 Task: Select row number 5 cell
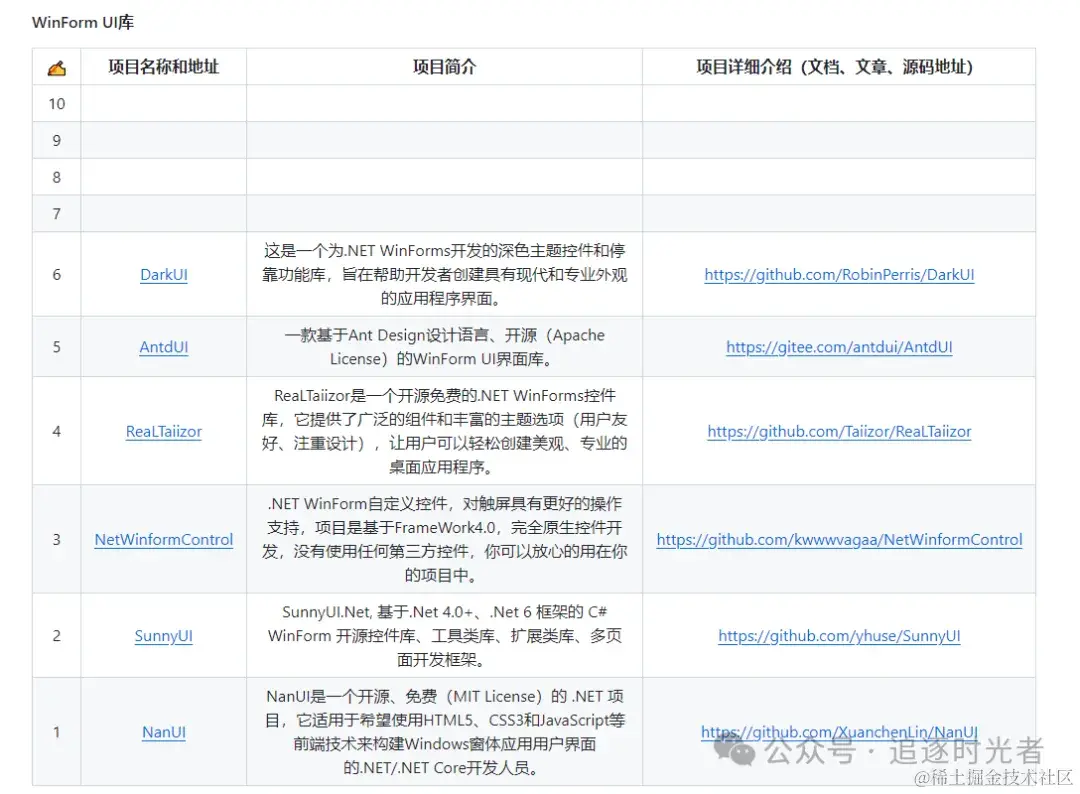(56, 347)
